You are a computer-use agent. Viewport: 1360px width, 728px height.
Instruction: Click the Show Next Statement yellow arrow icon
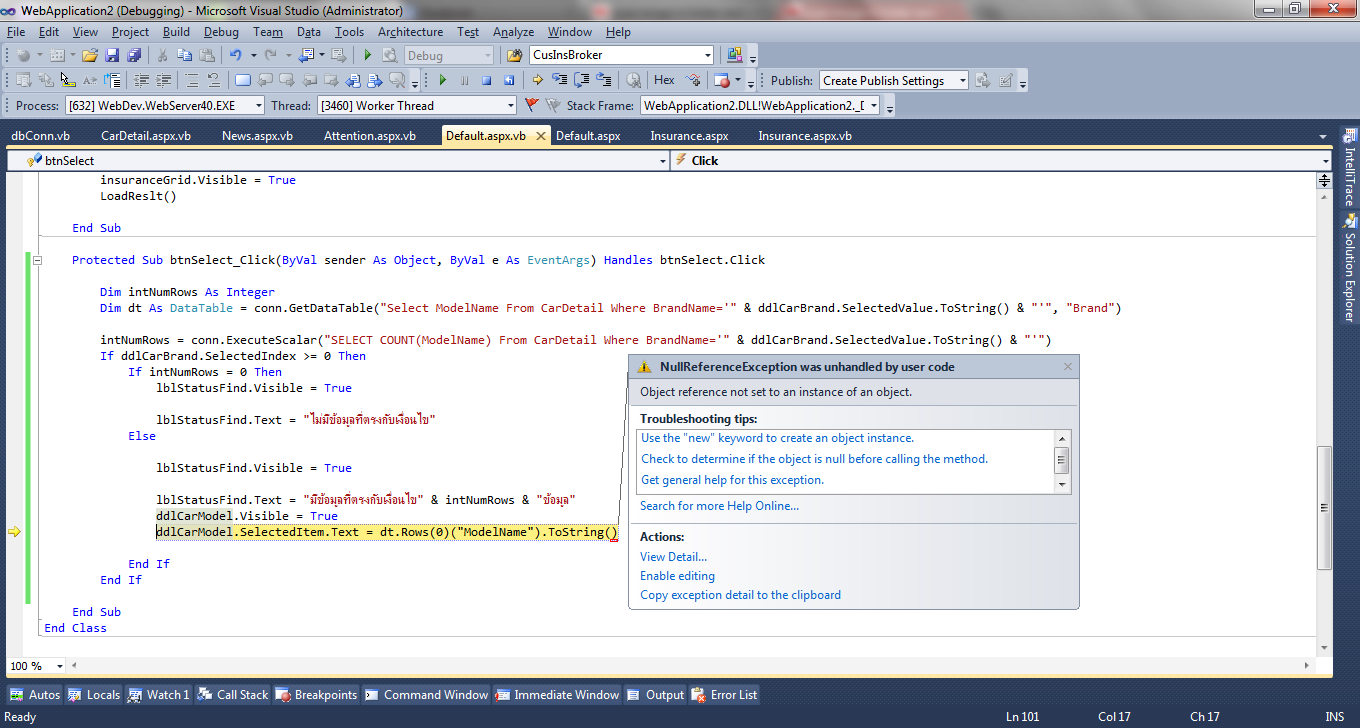tap(537, 80)
